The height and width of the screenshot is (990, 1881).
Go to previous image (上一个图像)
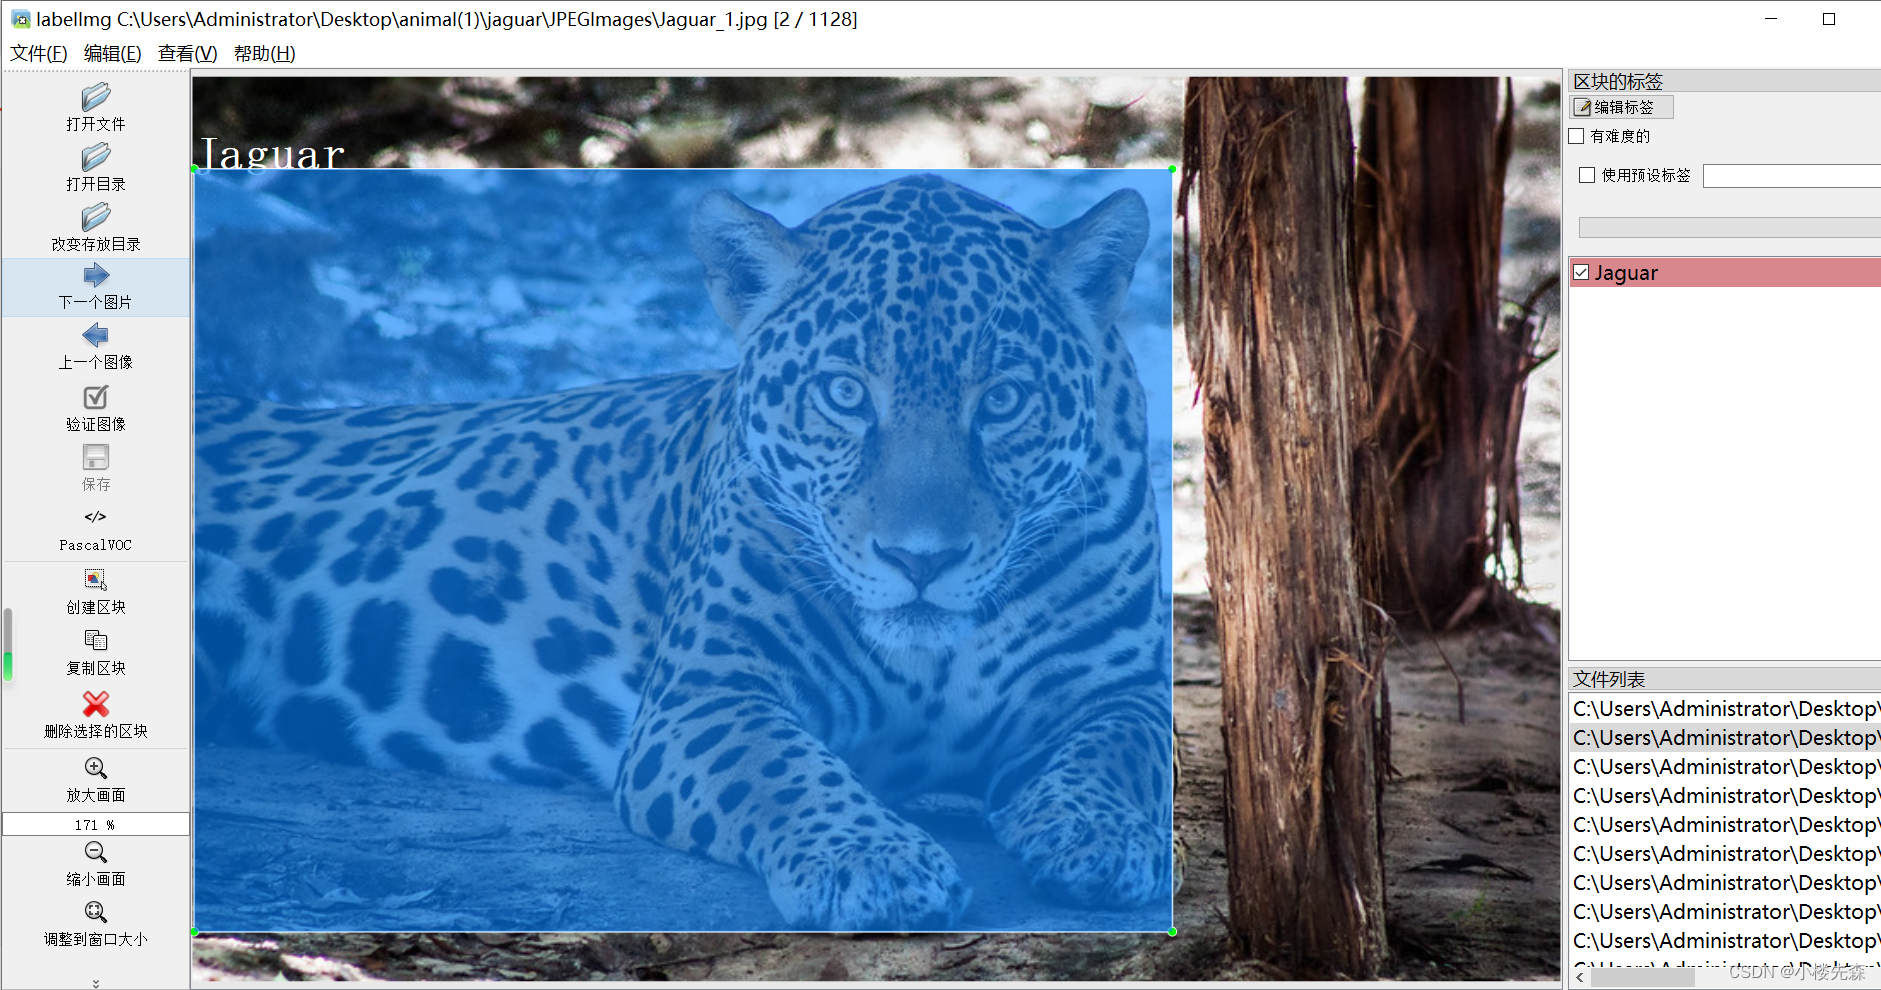click(x=96, y=348)
